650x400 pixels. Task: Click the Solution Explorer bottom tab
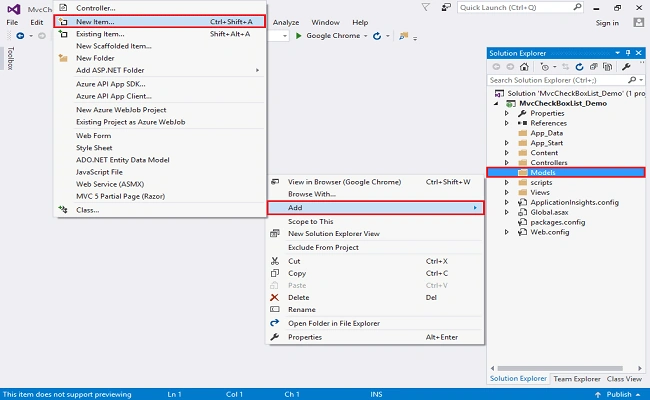point(518,378)
